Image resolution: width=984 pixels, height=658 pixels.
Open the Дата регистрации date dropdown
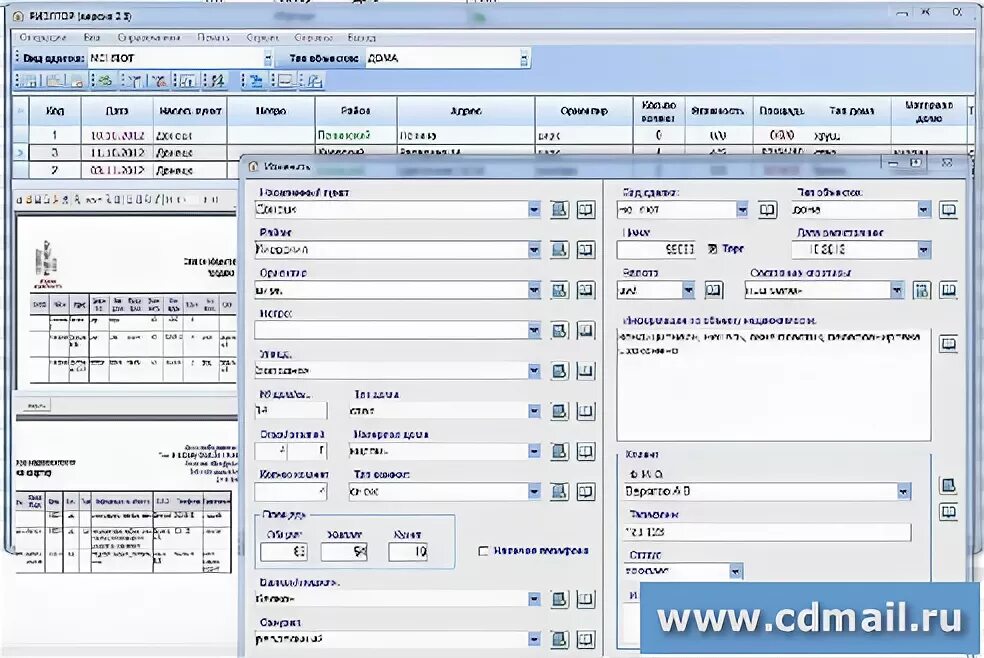coord(923,250)
